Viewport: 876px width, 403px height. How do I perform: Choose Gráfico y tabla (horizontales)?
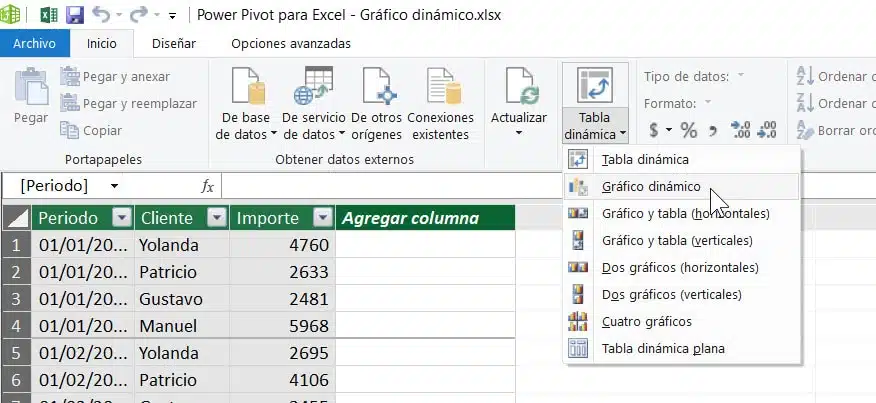pyautogui.click(x=682, y=214)
